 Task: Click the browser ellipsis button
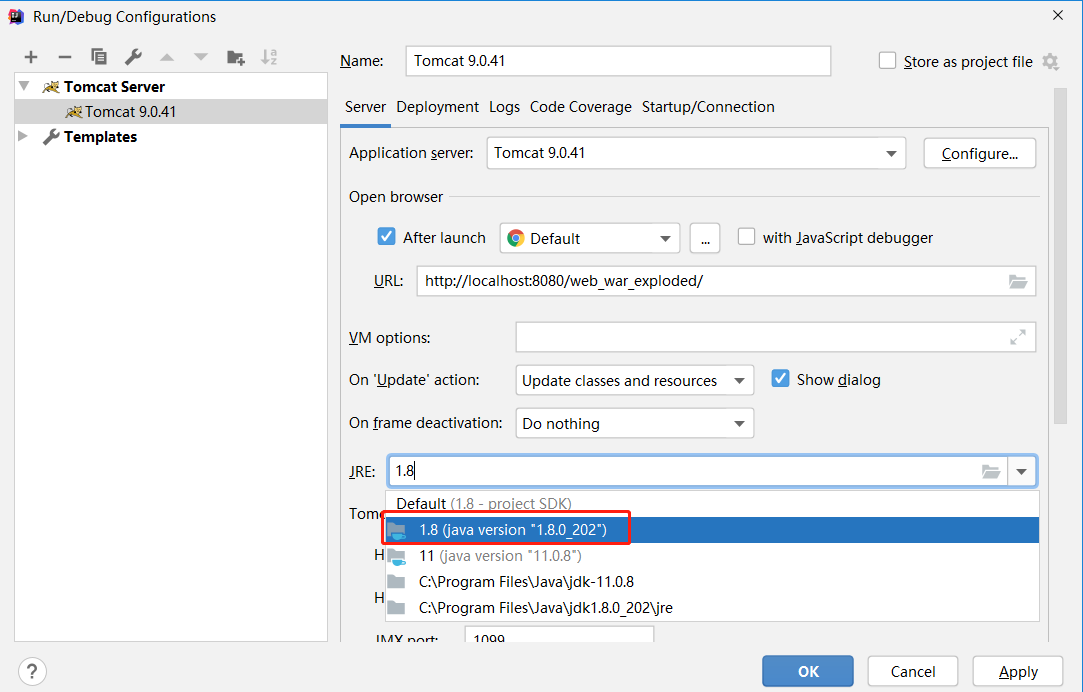click(705, 239)
